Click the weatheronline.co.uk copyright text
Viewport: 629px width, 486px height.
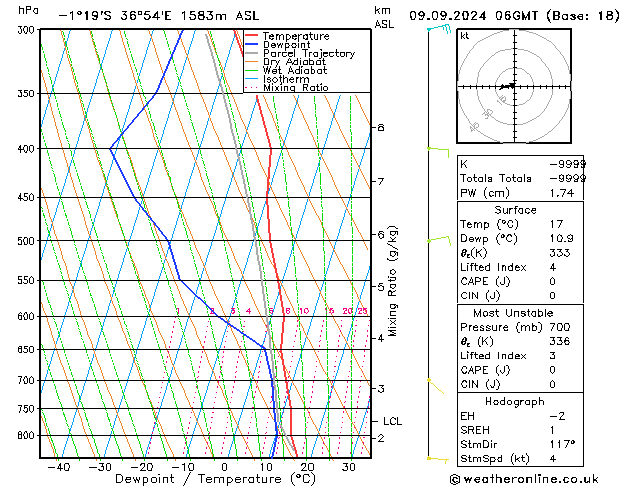click(524, 479)
